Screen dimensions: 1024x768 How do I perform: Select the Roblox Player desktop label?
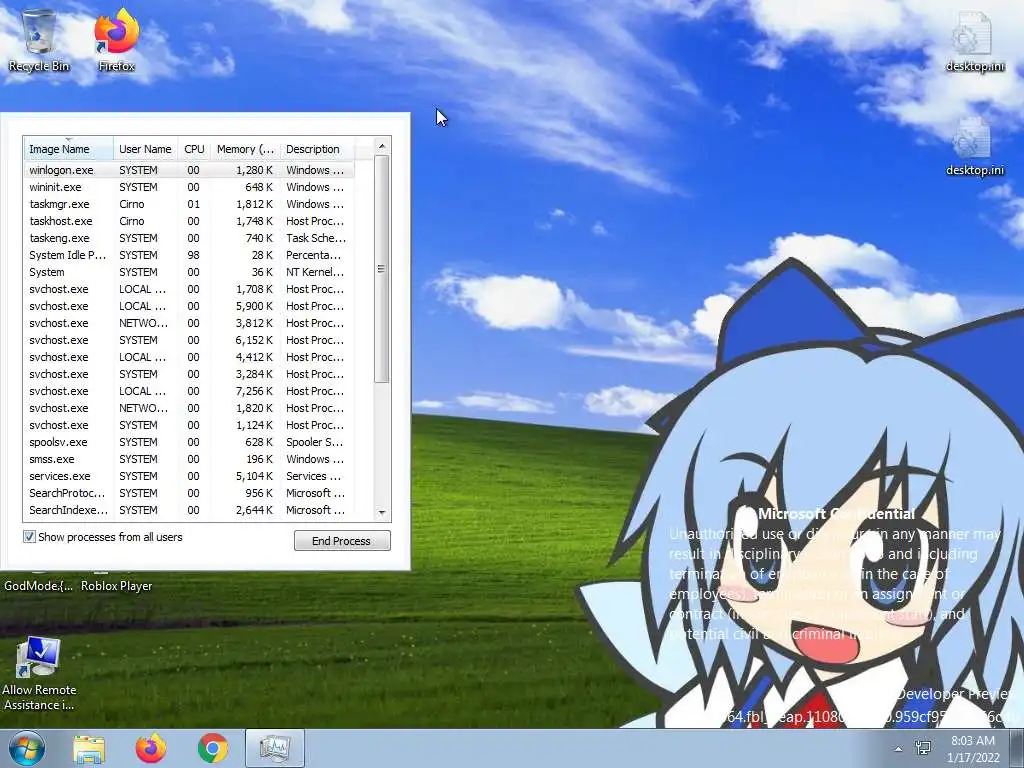coord(116,586)
